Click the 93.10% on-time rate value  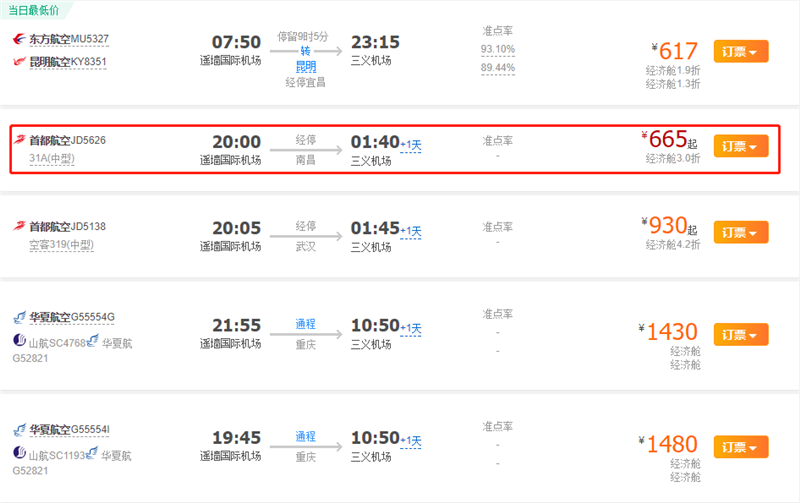[x=498, y=49]
